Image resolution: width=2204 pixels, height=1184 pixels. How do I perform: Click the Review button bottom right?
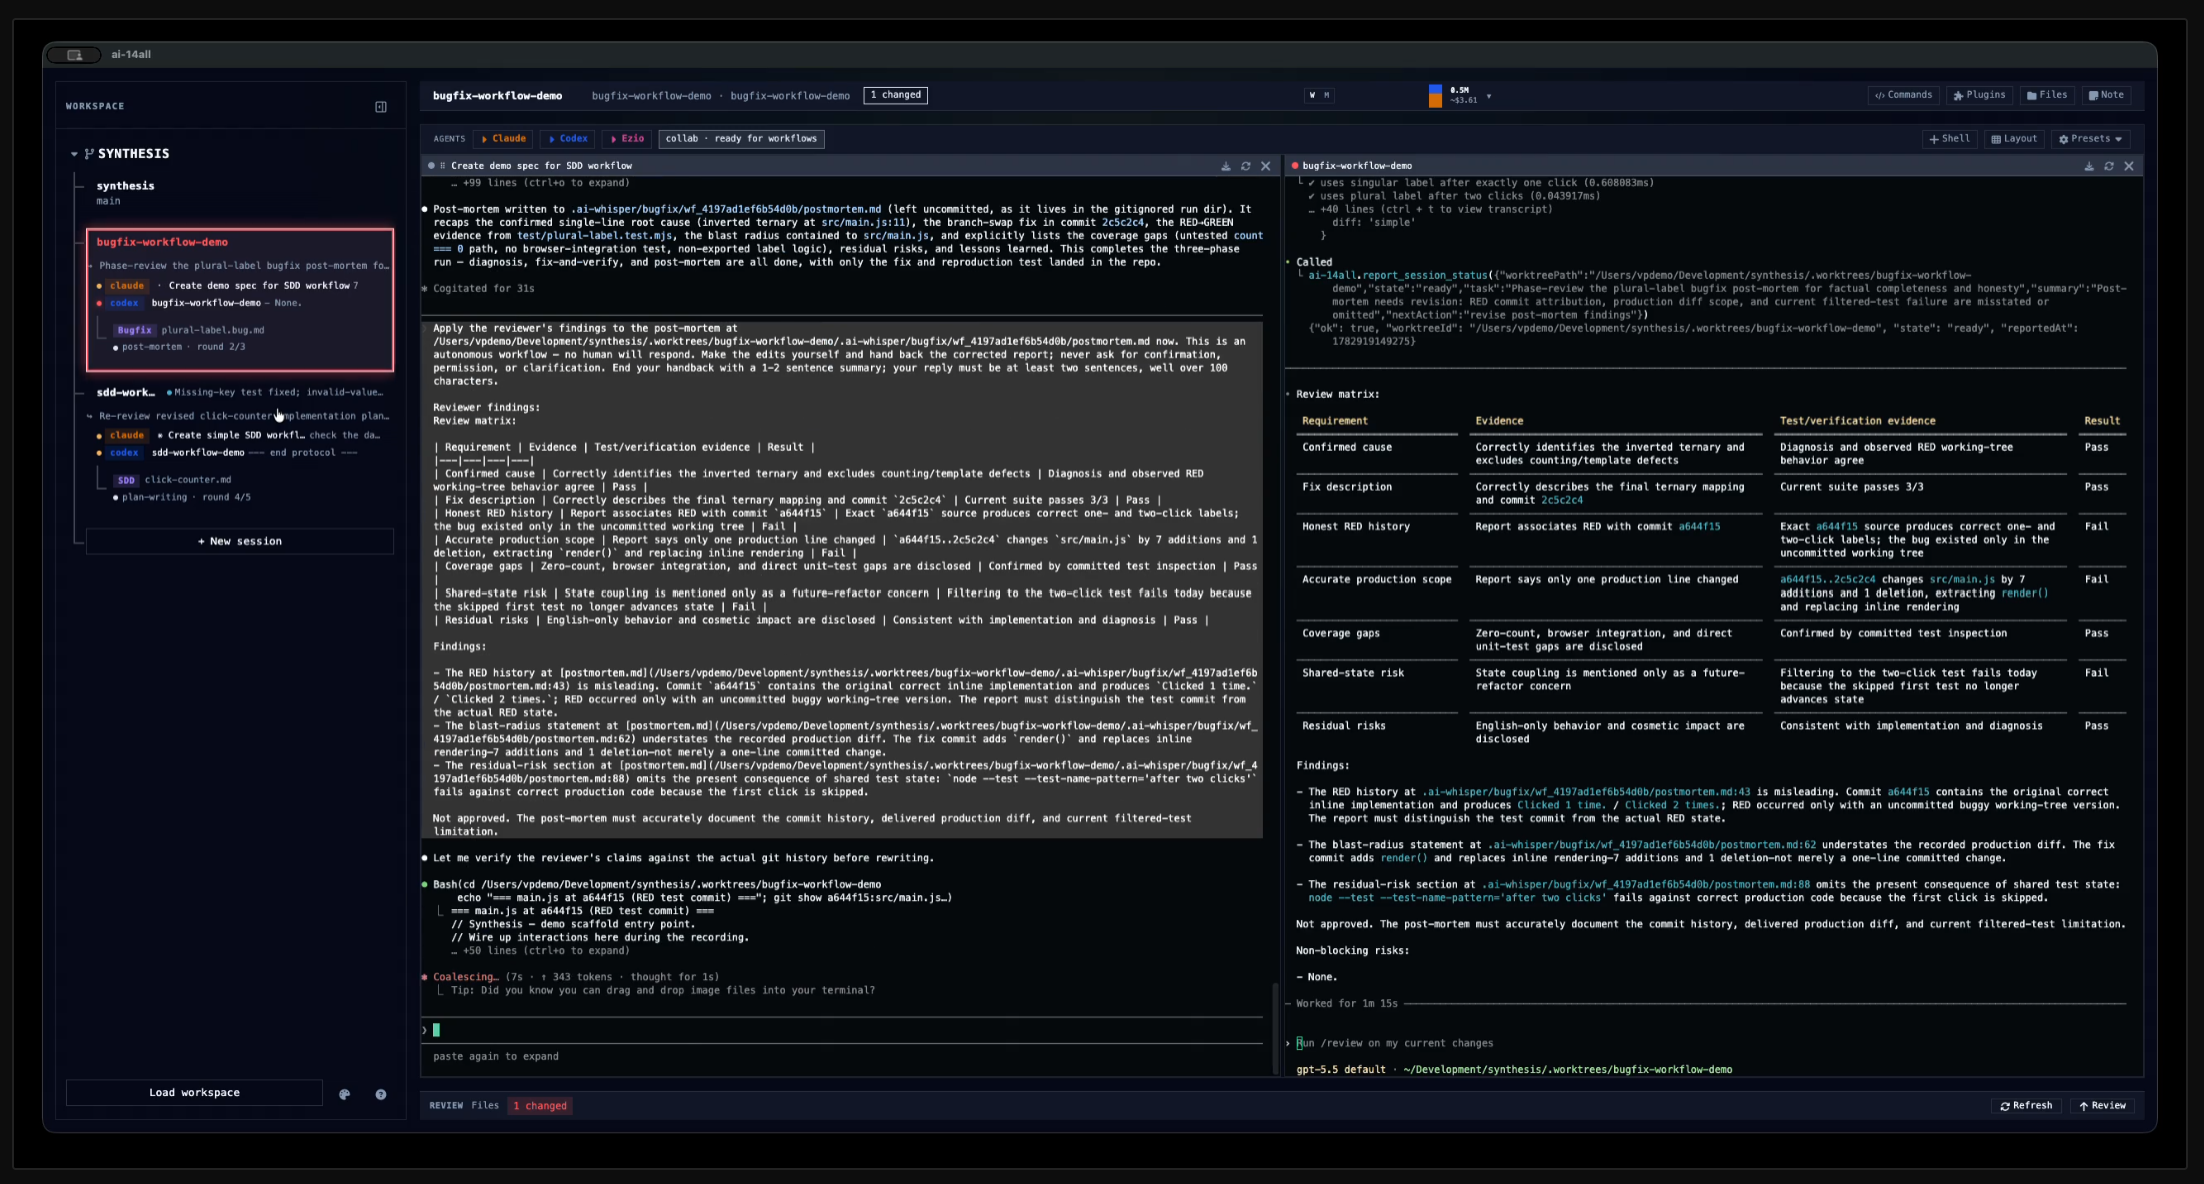click(2102, 1106)
